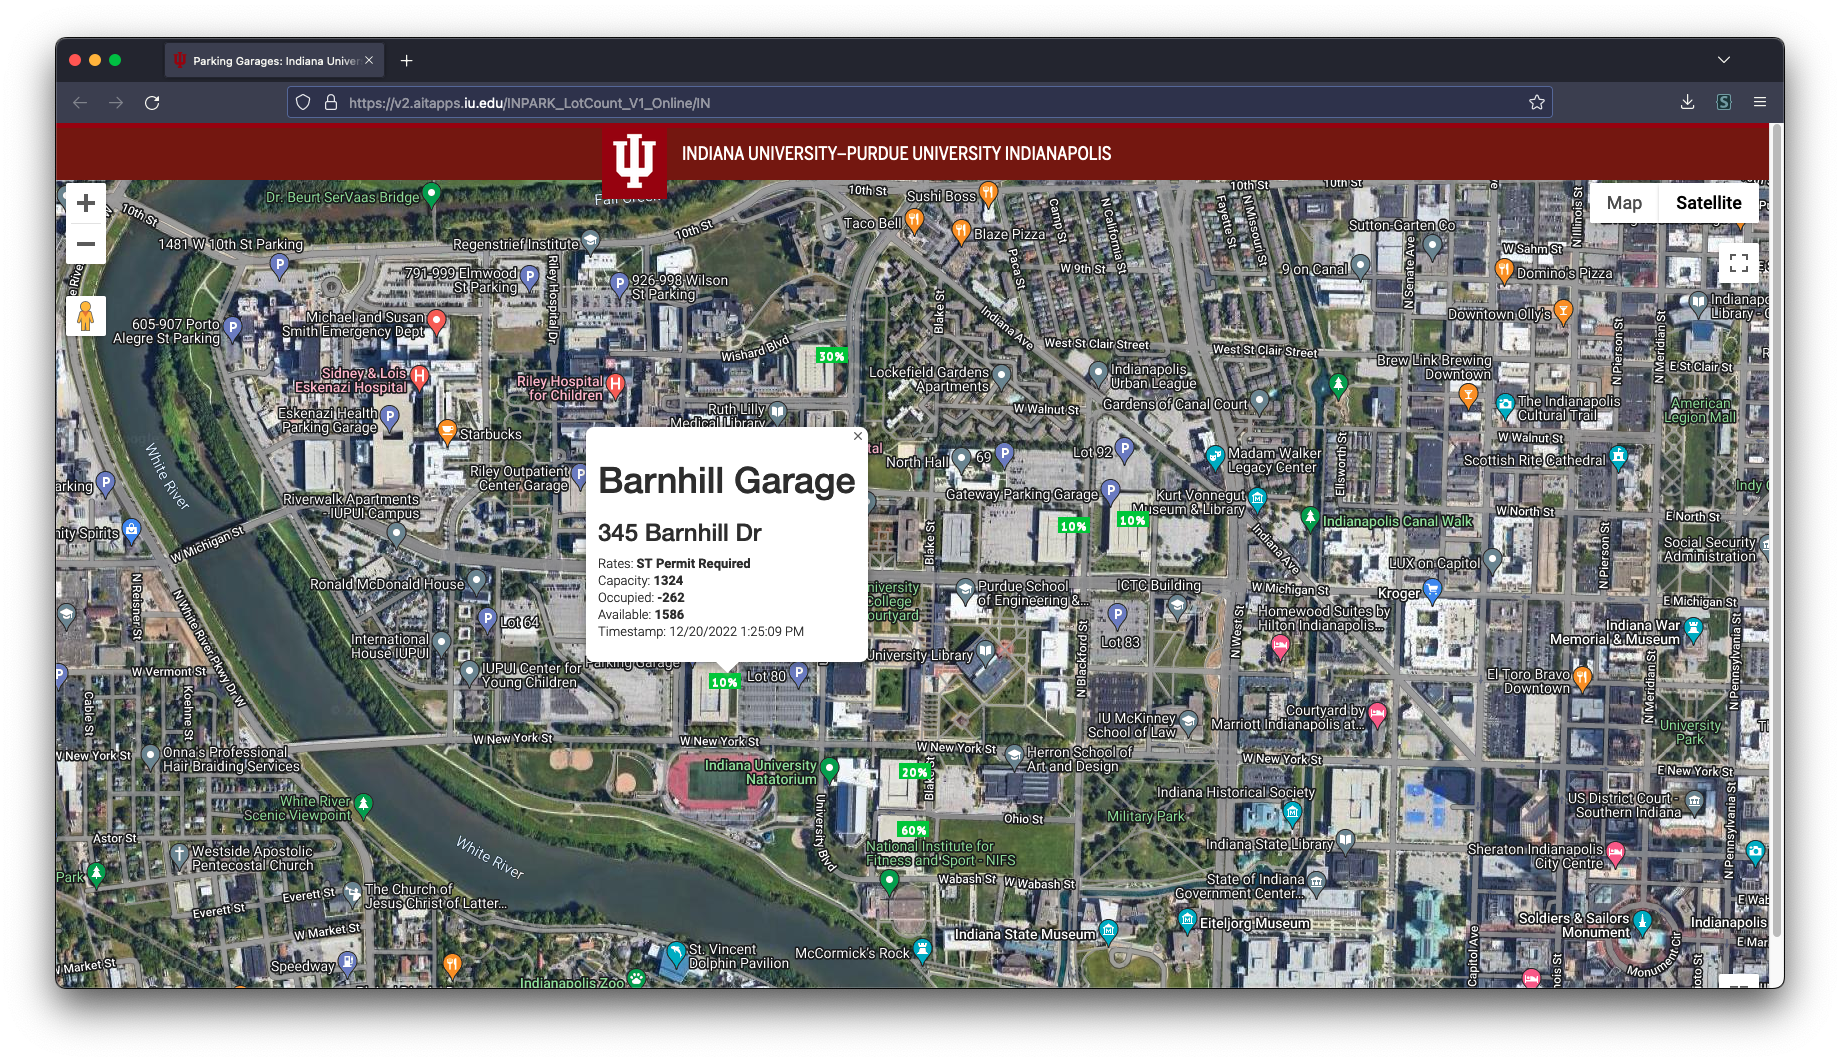Select the Street View pegman icon
Viewport: 1840px width, 1062px height.
pos(86,316)
